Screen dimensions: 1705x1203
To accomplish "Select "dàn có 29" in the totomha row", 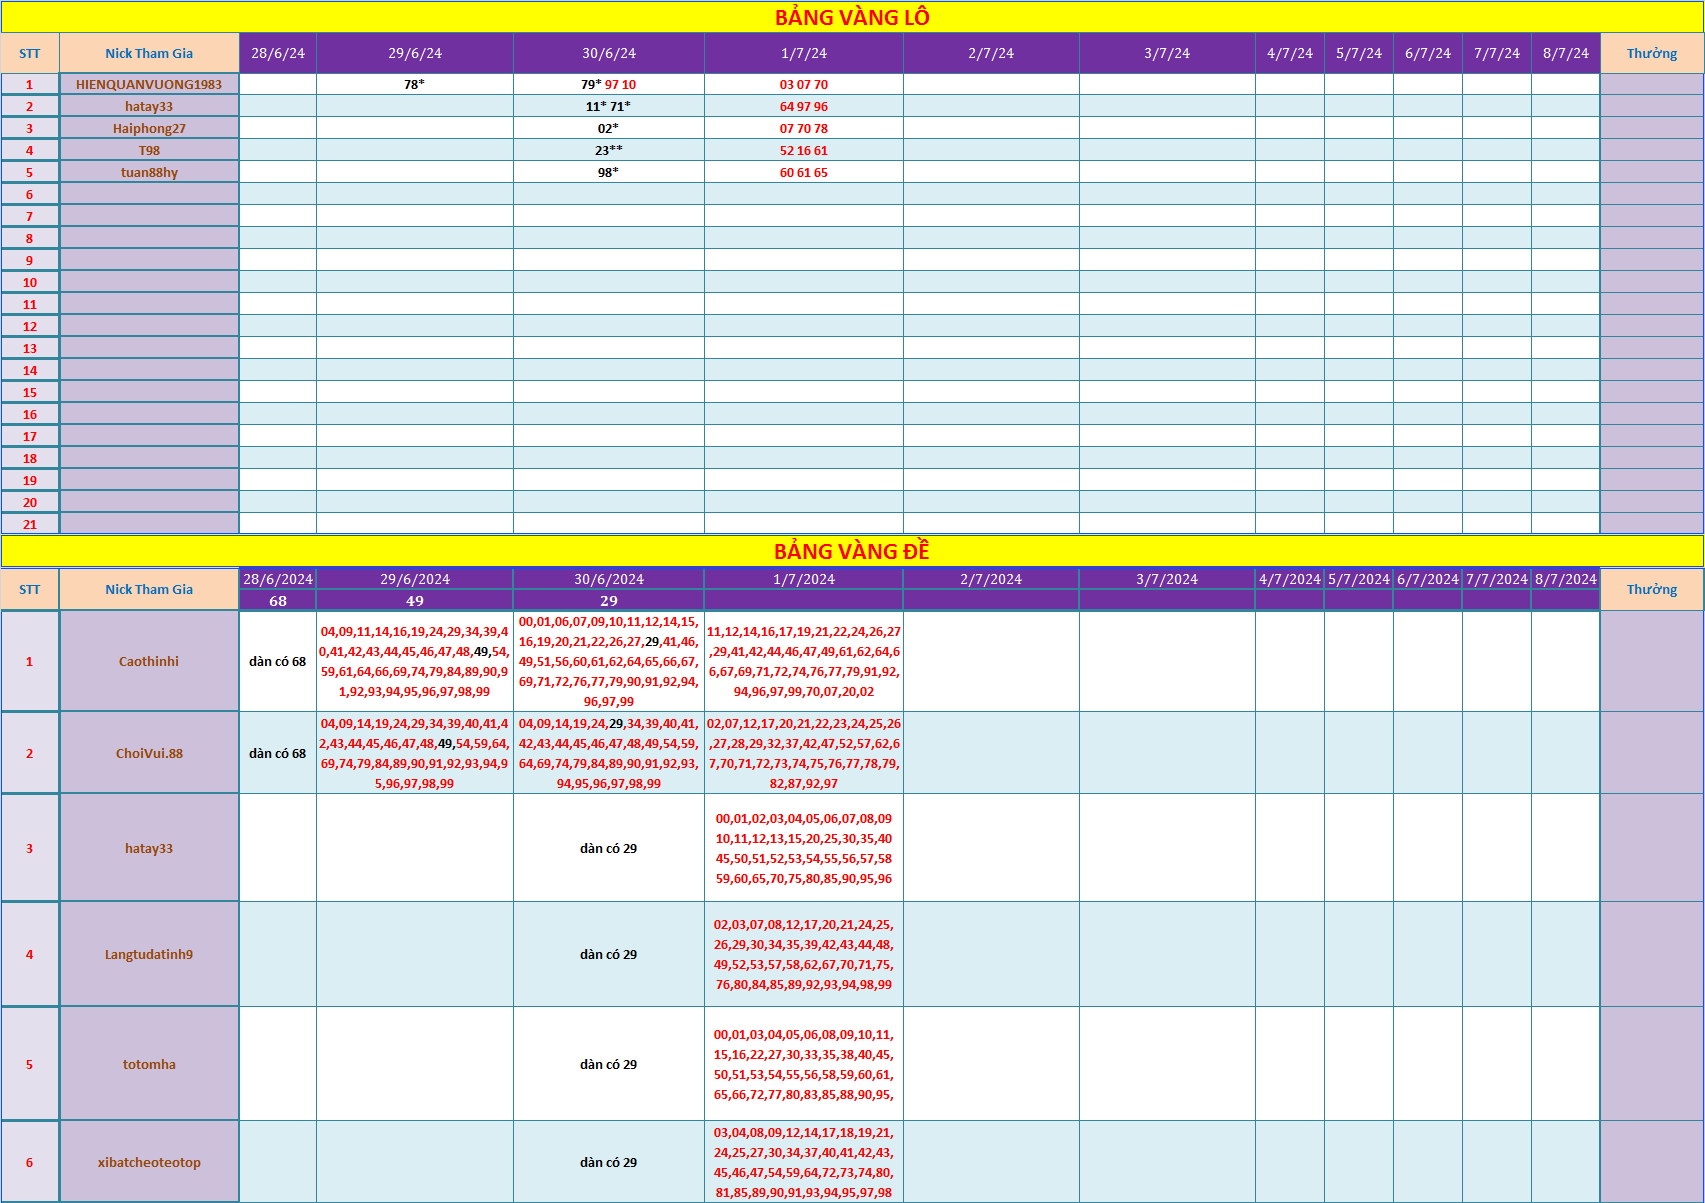I will (609, 1064).
